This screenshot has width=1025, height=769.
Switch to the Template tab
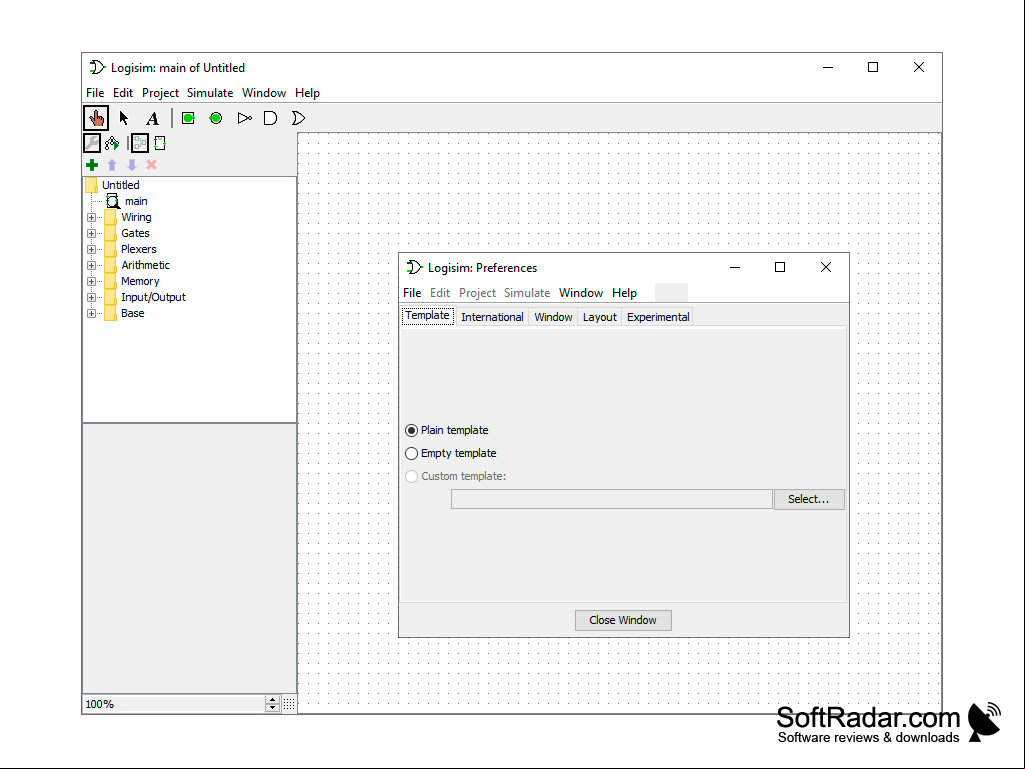[x=428, y=316]
